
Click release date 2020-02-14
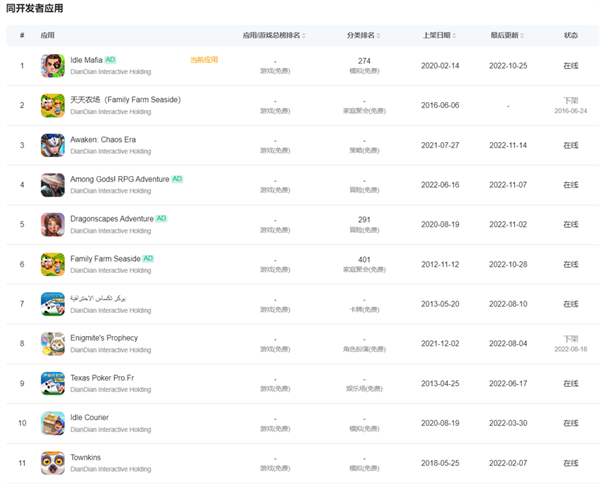(440, 66)
